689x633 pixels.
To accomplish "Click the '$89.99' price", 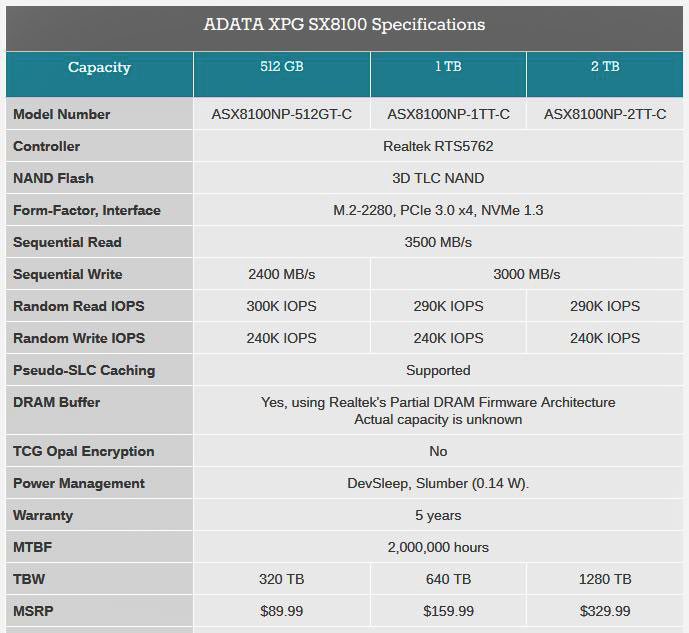I will [282, 611].
